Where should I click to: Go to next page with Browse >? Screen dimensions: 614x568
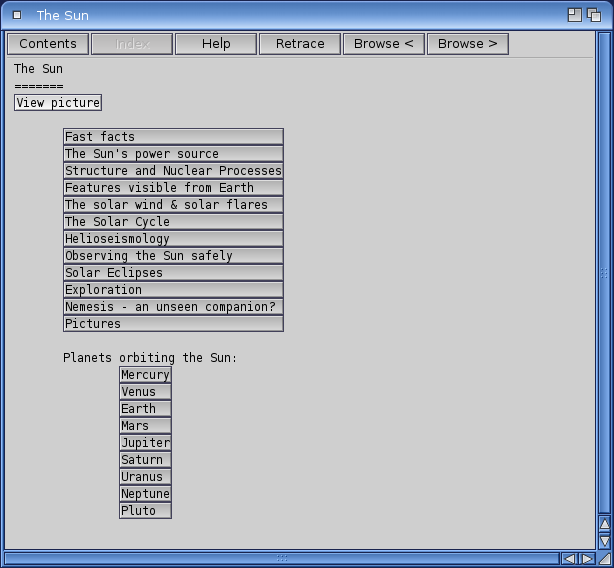[467, 44]
